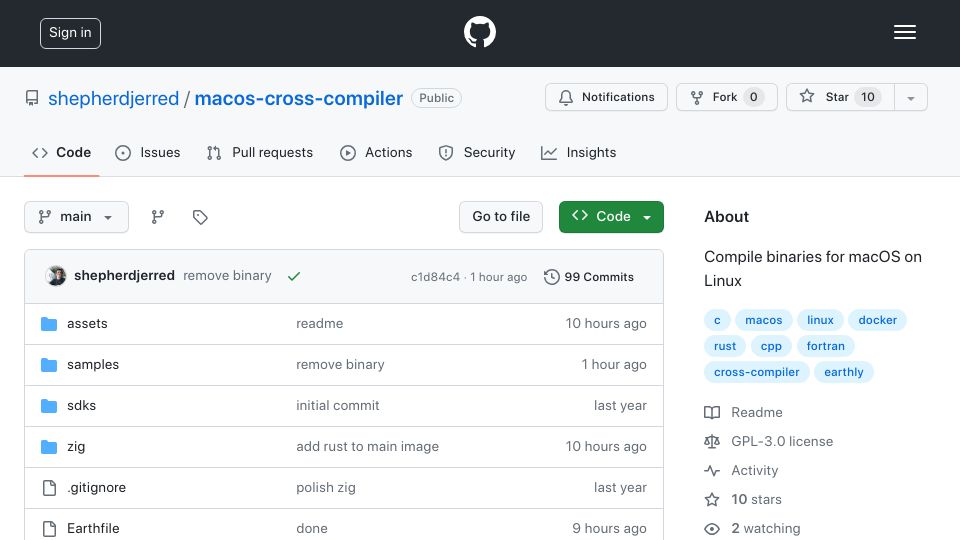Click the star count badge 10
Viewport: 960px width, 540px height.
click(868, 97)
